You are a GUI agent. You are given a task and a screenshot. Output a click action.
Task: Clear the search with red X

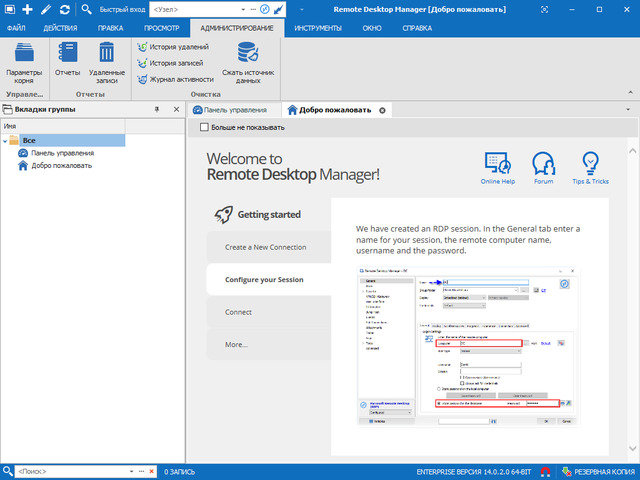pyautogui.click(x=151, y=471)
